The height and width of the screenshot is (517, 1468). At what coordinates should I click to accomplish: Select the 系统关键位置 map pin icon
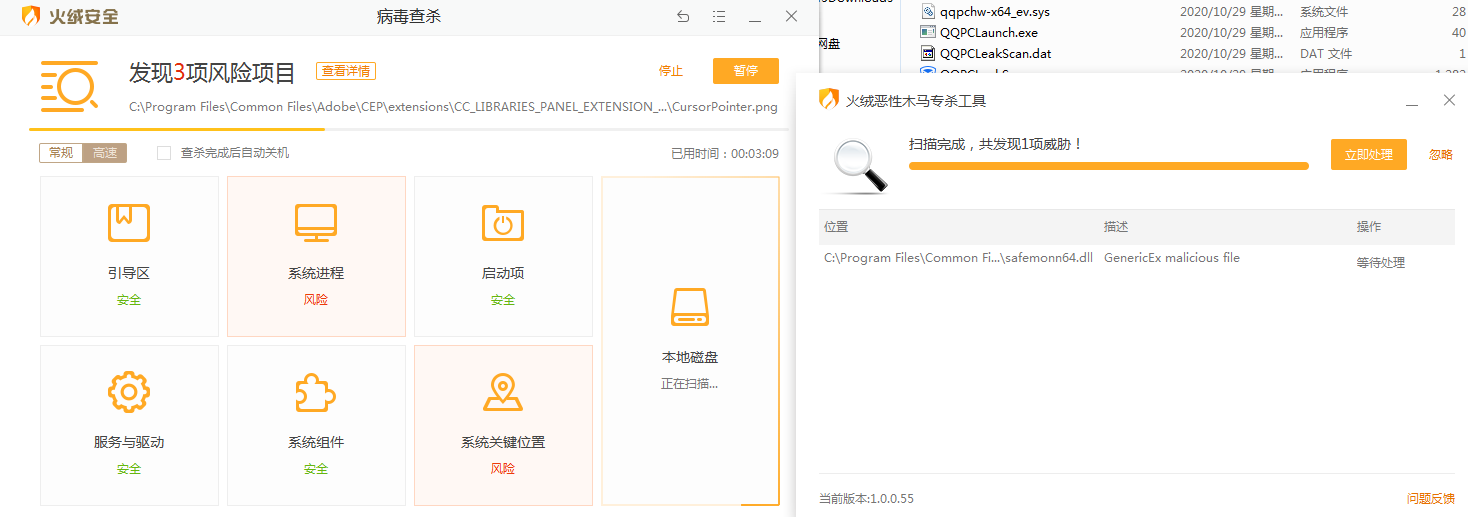pos(503,392)
